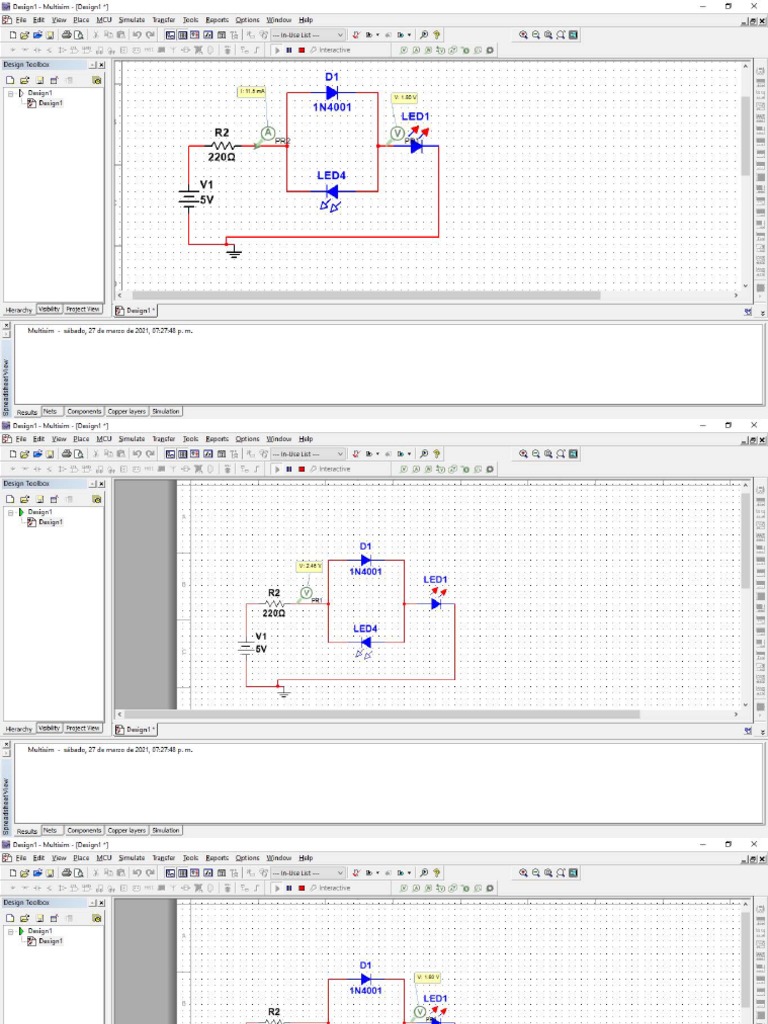Viewport: 768px width, 1024px height.
Task: Click the help question mark icon in top toolbar
Action: click(437, 34)
